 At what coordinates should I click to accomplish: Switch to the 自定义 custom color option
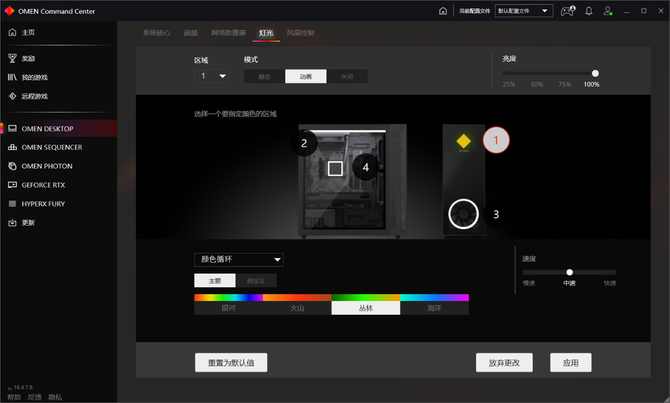tap(257, 281)
